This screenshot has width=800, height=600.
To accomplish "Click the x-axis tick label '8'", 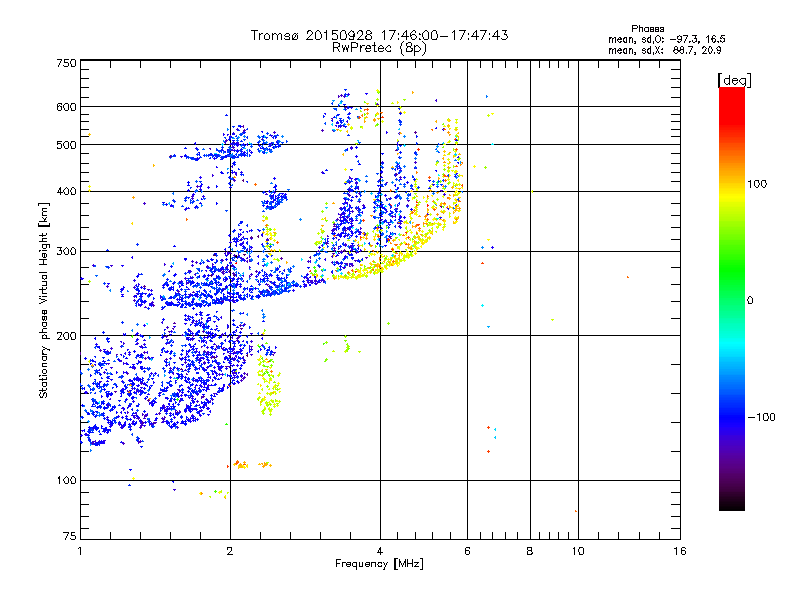I will click(x=530, y=551).
